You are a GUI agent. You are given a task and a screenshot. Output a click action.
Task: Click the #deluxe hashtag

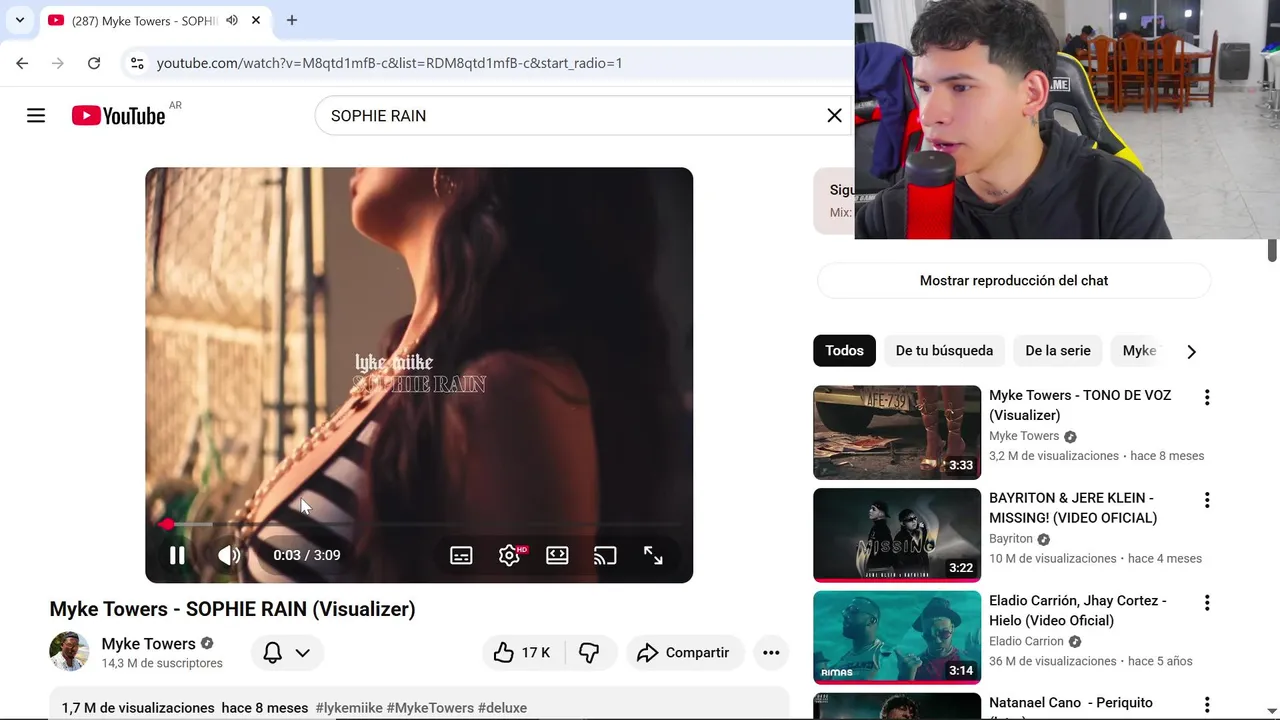tap(502, 708)
